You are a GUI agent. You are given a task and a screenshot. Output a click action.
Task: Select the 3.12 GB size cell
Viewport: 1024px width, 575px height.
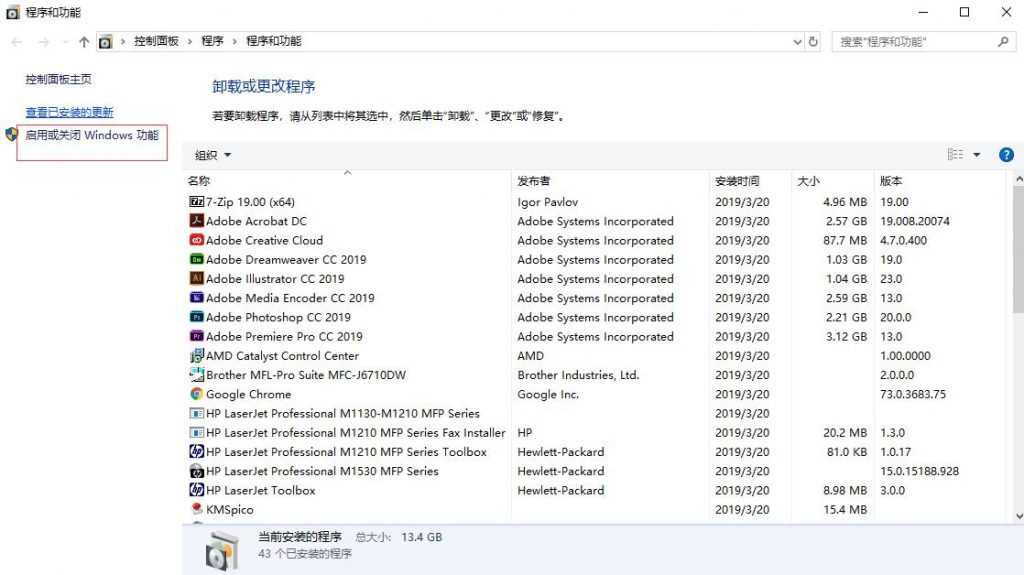[846, 337]
